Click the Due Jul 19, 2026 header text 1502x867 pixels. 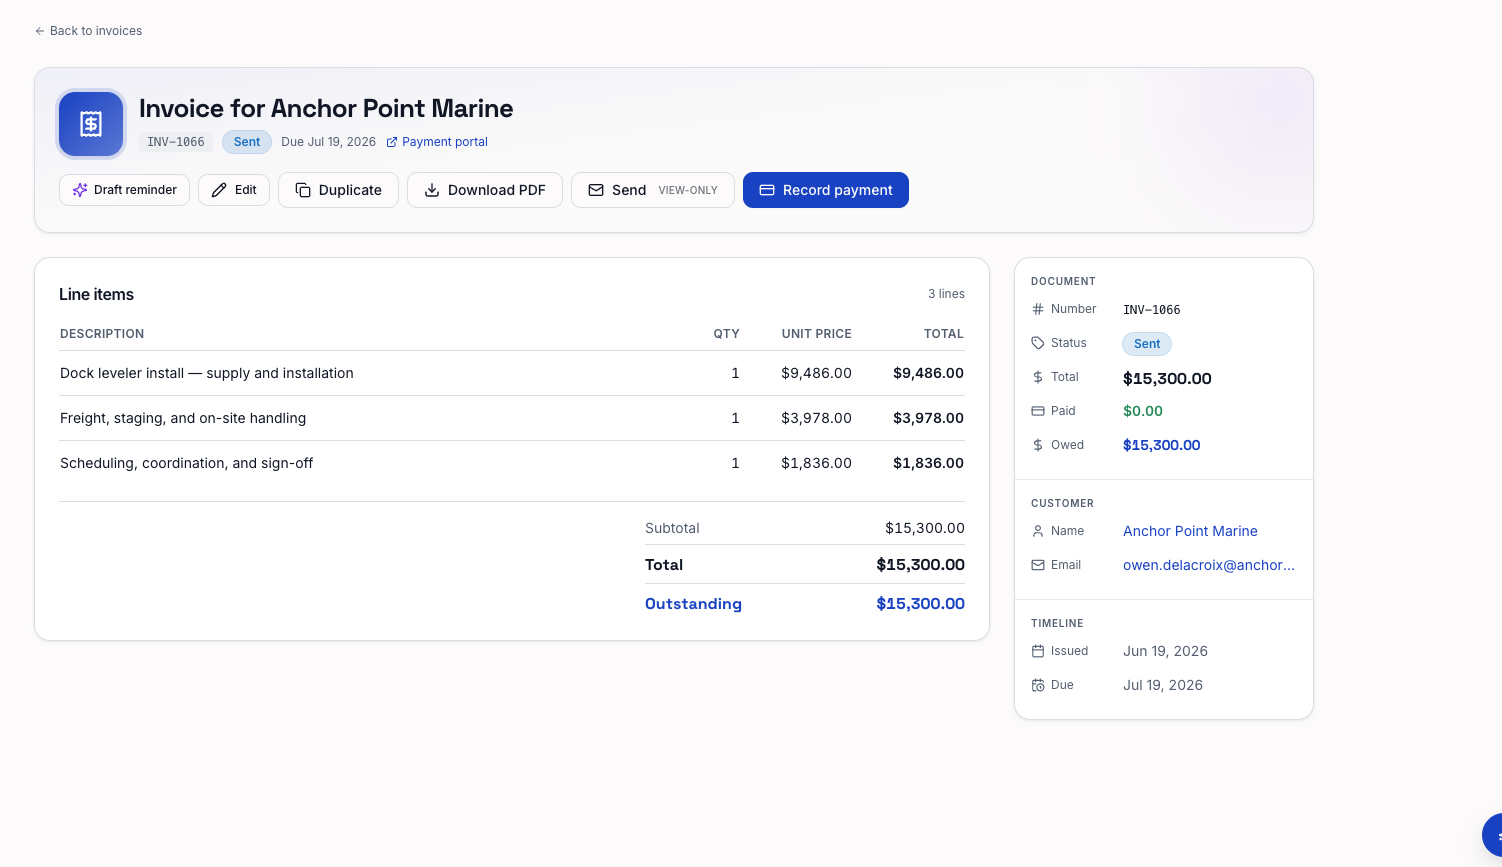pyautogui.click(x=328, y=142)
